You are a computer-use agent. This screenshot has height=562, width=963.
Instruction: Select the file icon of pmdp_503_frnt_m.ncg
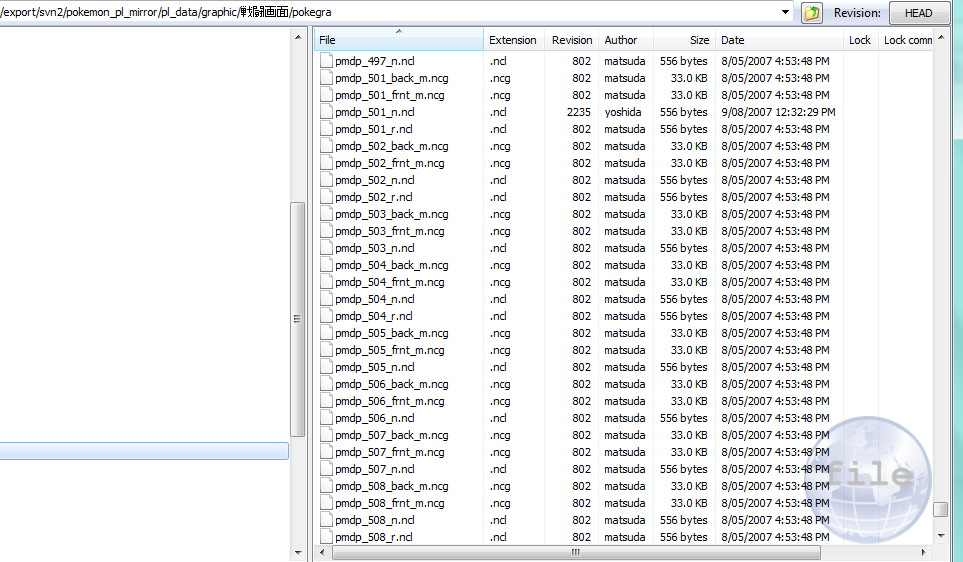pyautogui.click(x=326, y=231)
